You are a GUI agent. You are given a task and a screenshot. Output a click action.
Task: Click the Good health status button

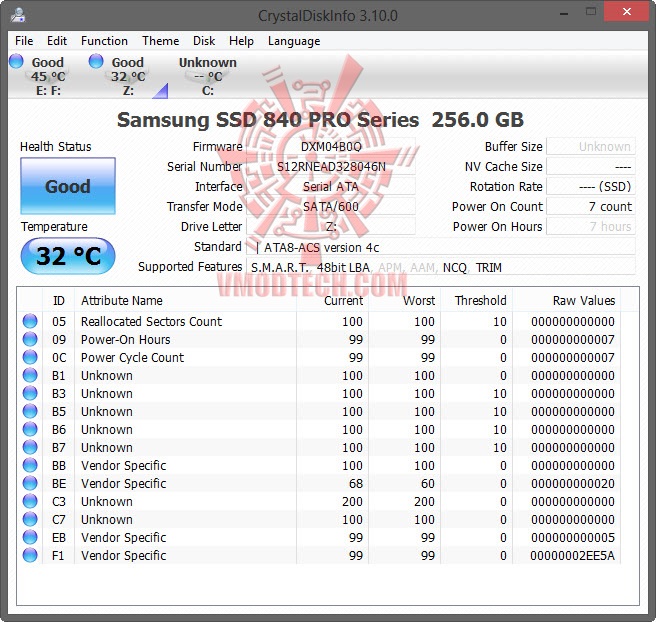(68, 186)
